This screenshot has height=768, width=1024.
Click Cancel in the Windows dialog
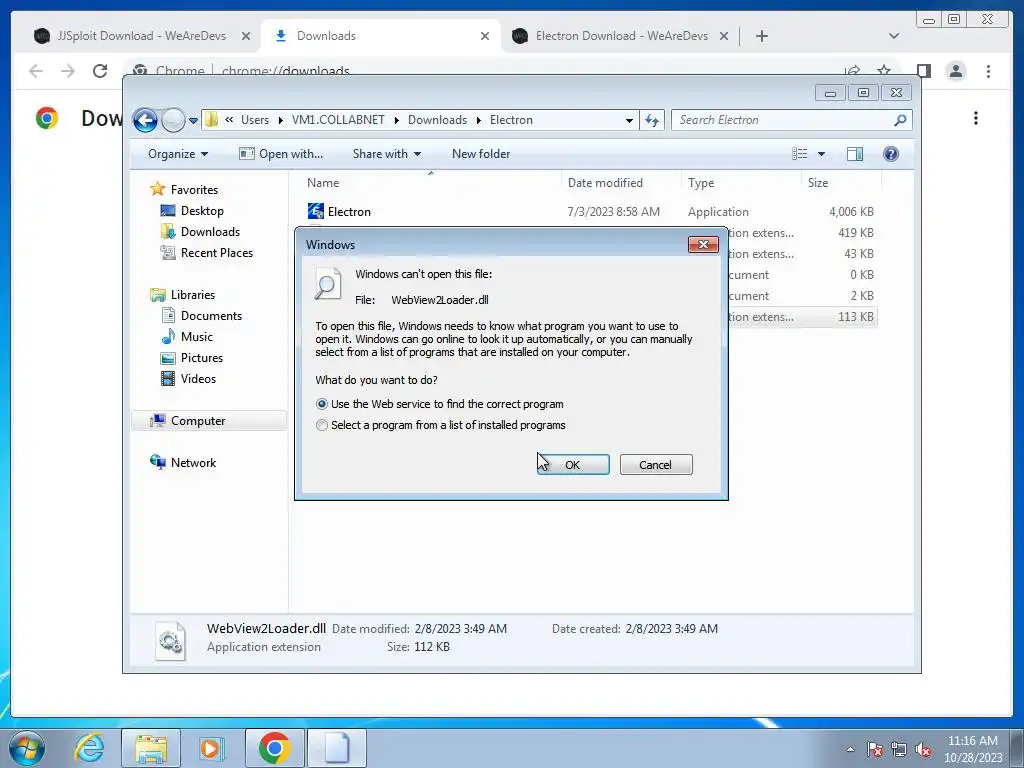coord(656,464)
